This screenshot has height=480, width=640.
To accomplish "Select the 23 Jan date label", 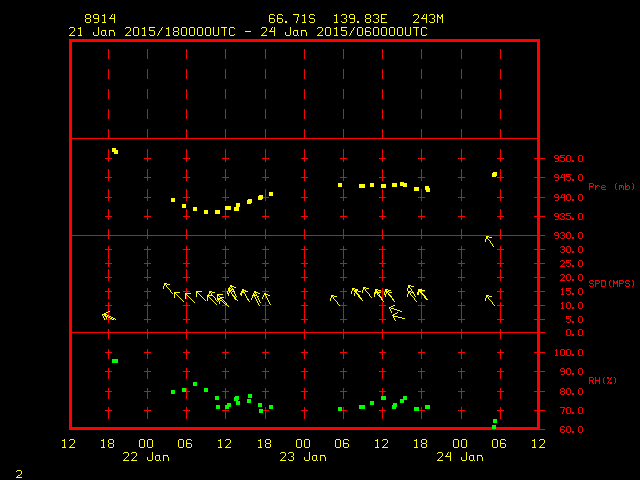I will point(303,457).
